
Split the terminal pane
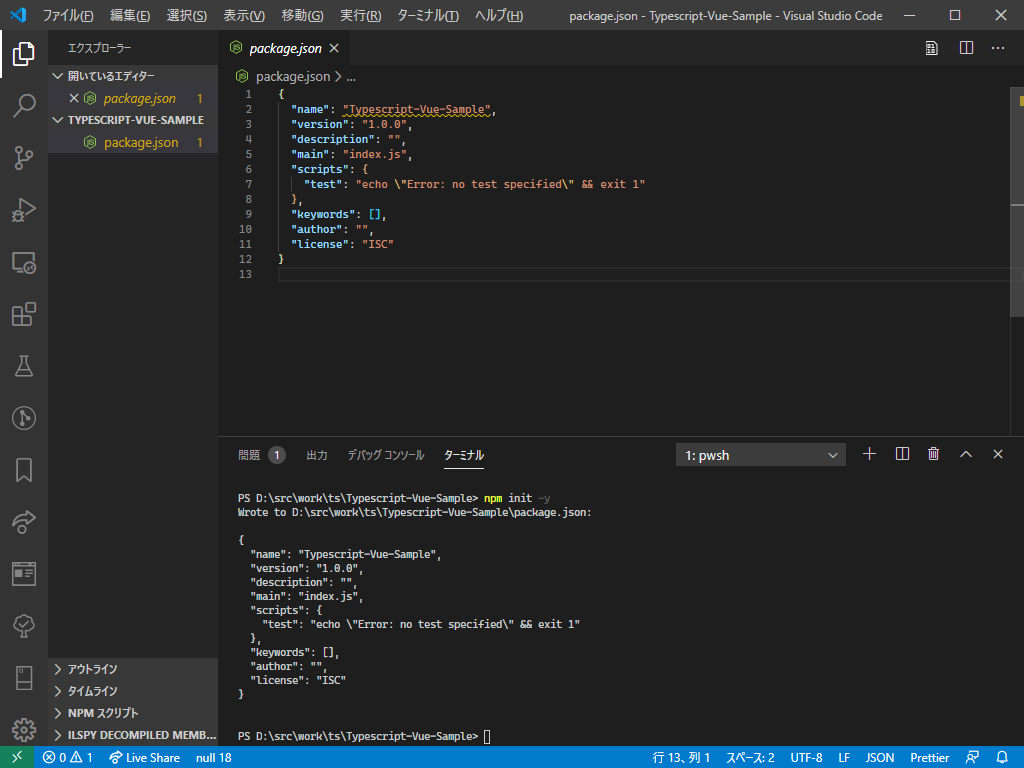(x=902, y=454)
